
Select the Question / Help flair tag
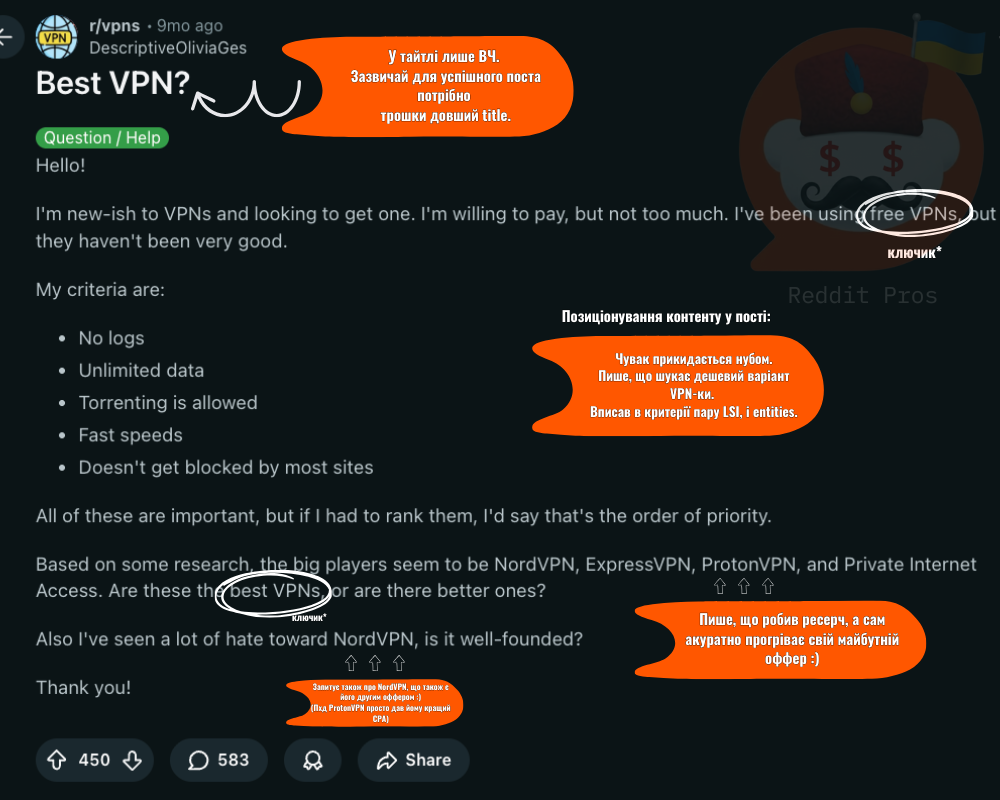[102, 138]
